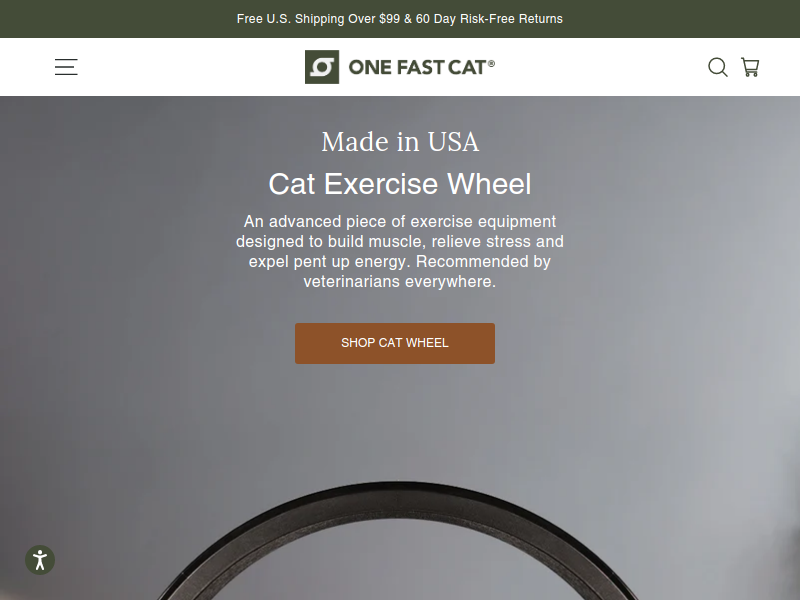Viewport: 800px width, 600px height.
Task: Open the accessibility options widget
Action: (40, 560)
